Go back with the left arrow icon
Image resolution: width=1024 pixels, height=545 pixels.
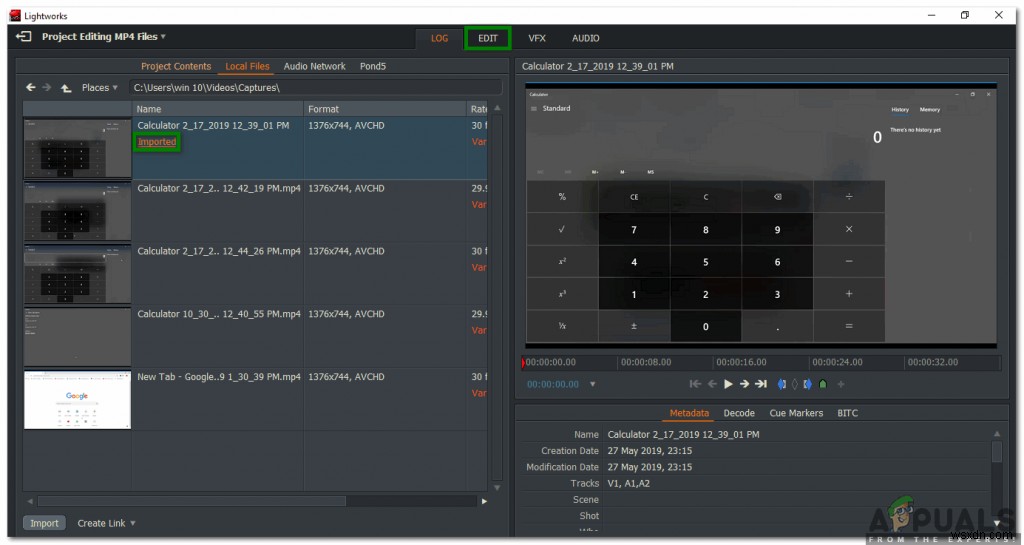pos(31,87)
